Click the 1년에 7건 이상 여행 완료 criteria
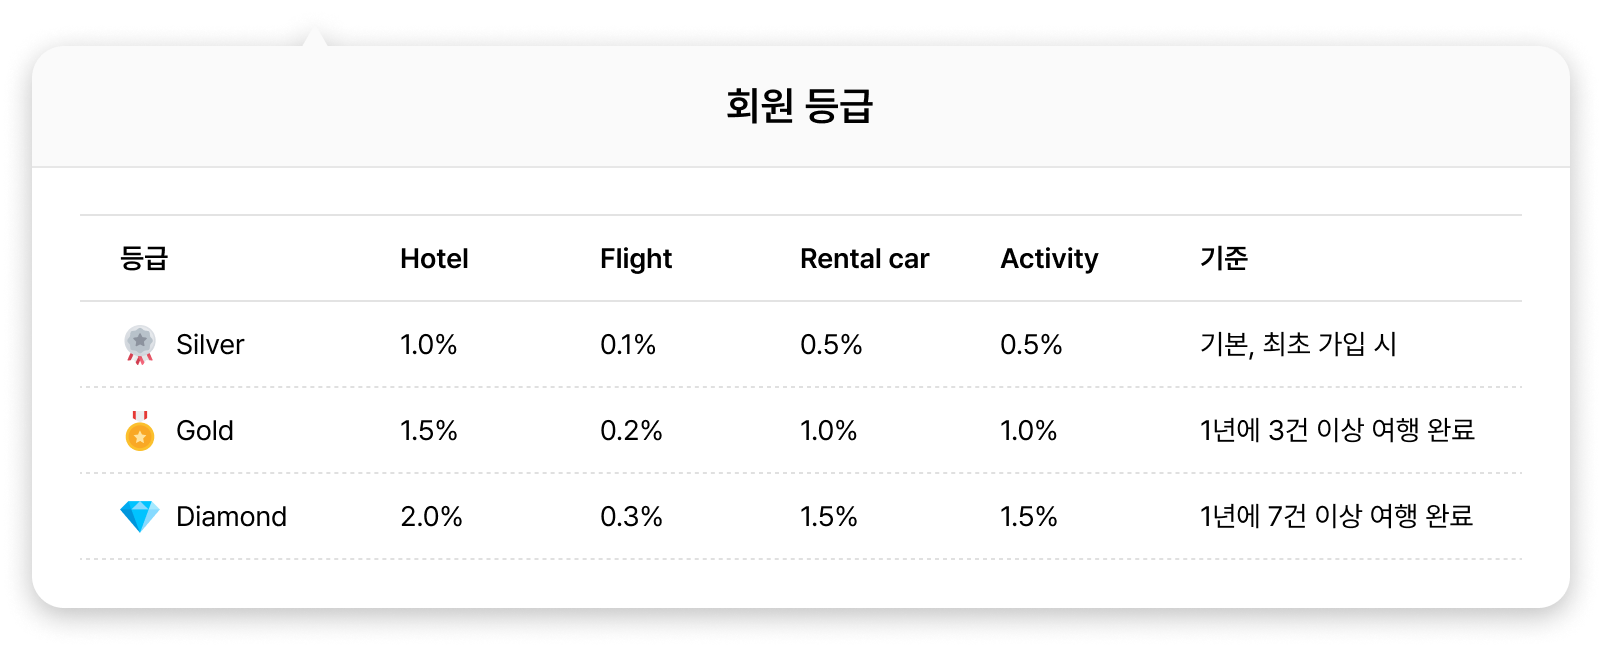Screen dimensions: 1602x648 point(1336,517)
